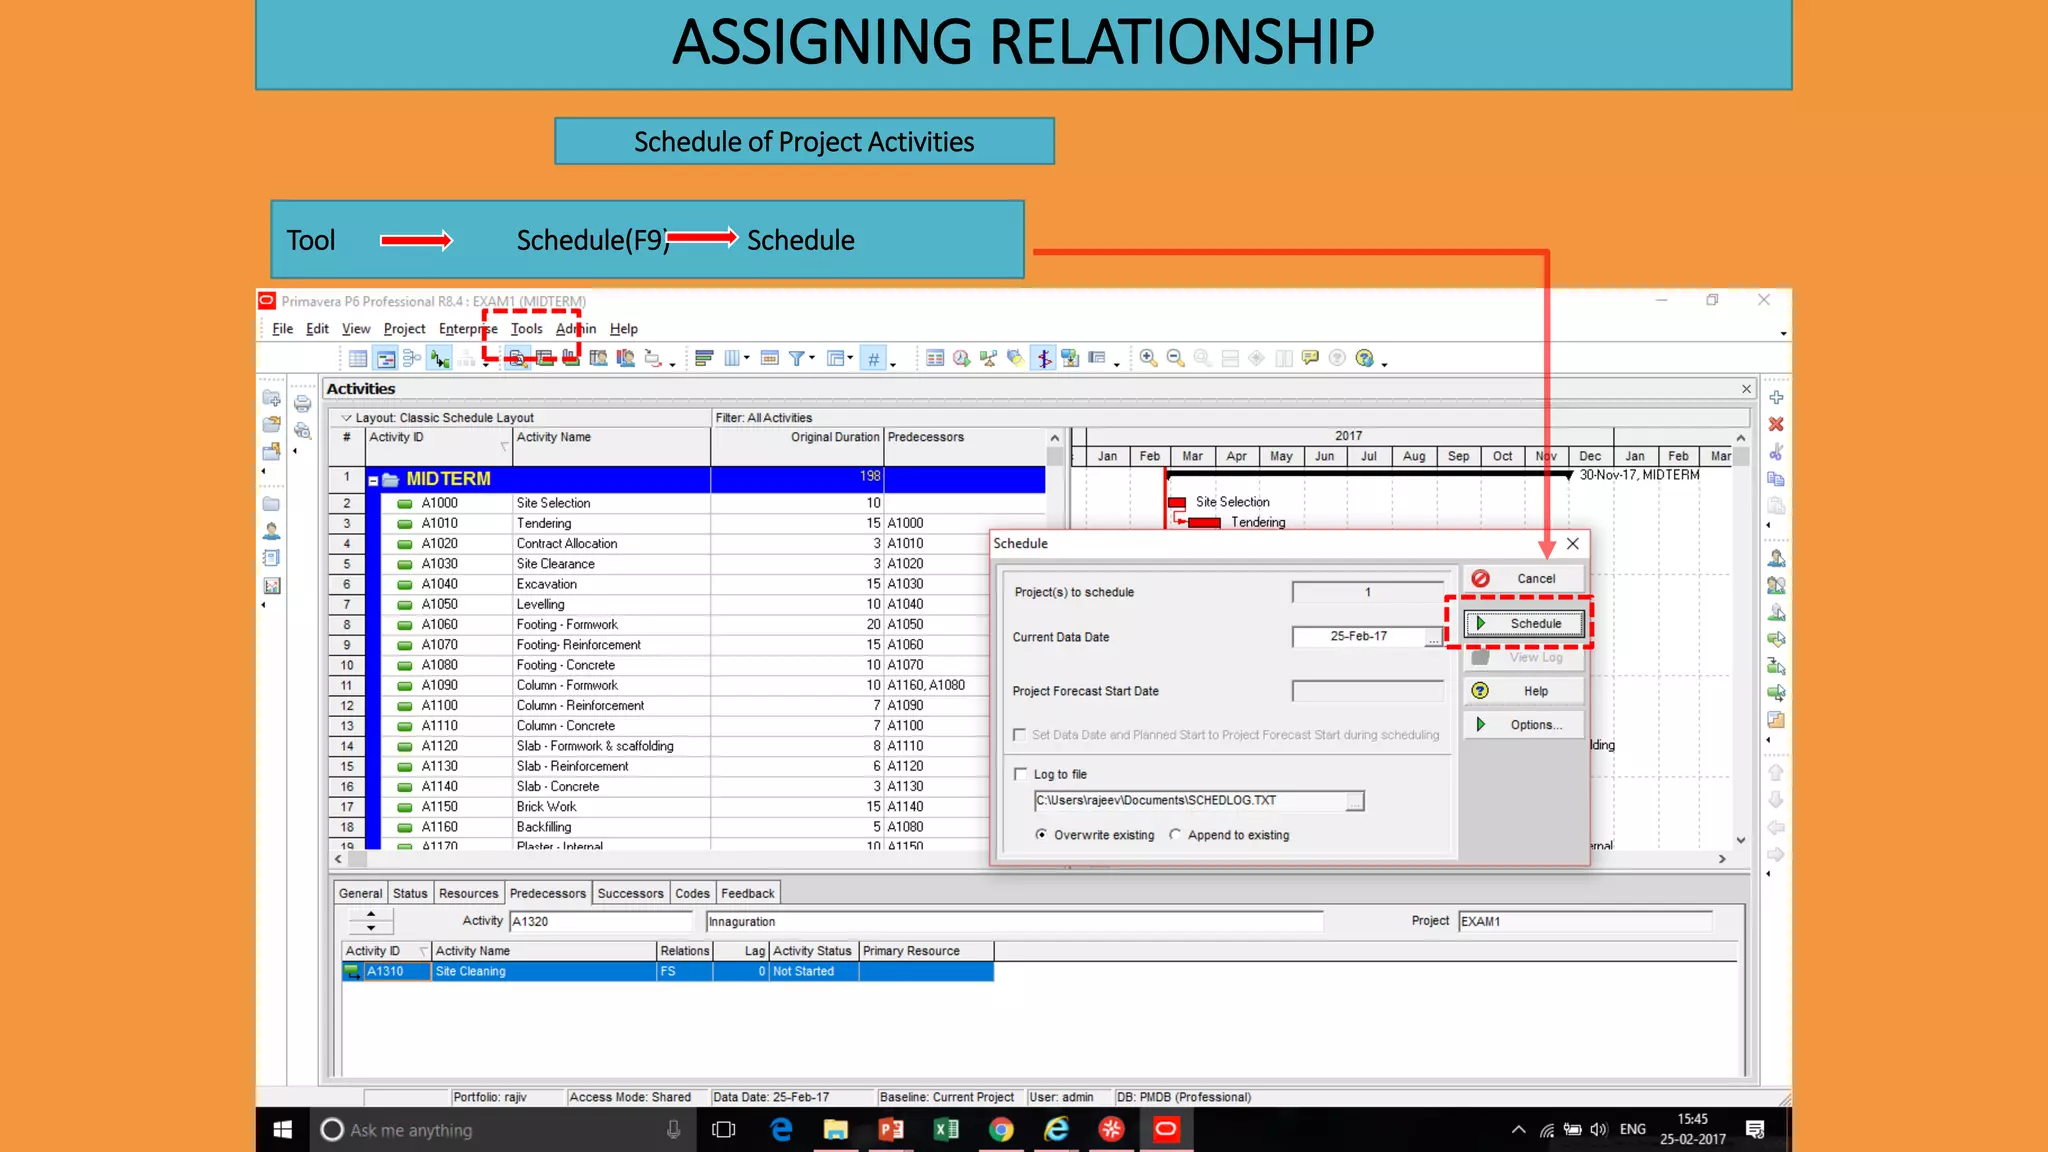Click the Schedule button in dialog
Image resolution: width=2048 pixels, height=1152 pixels.
1524,624
